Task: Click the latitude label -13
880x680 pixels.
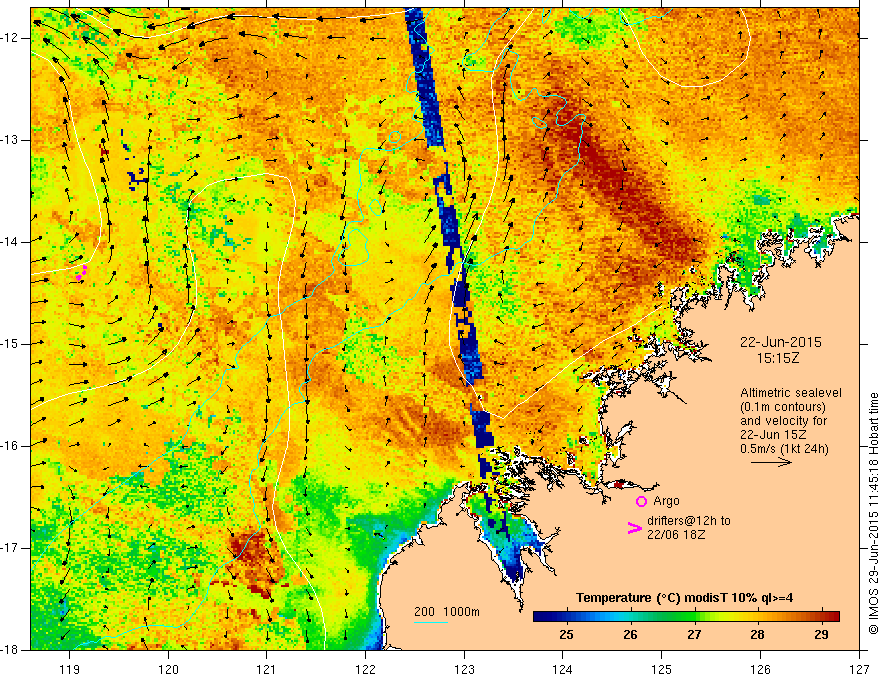Action: click(x=11, y=140)
